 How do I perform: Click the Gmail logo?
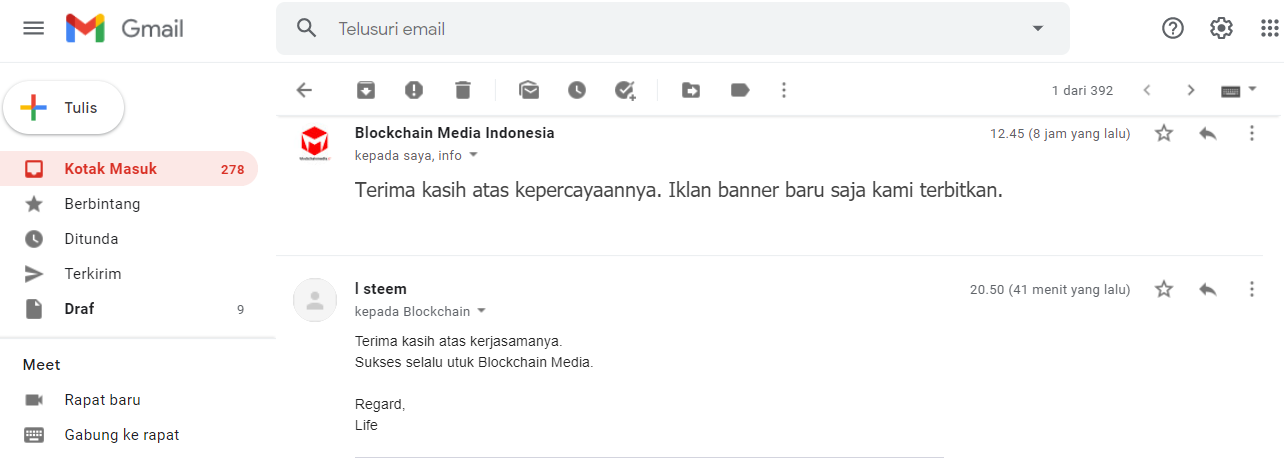pos(125,28)
